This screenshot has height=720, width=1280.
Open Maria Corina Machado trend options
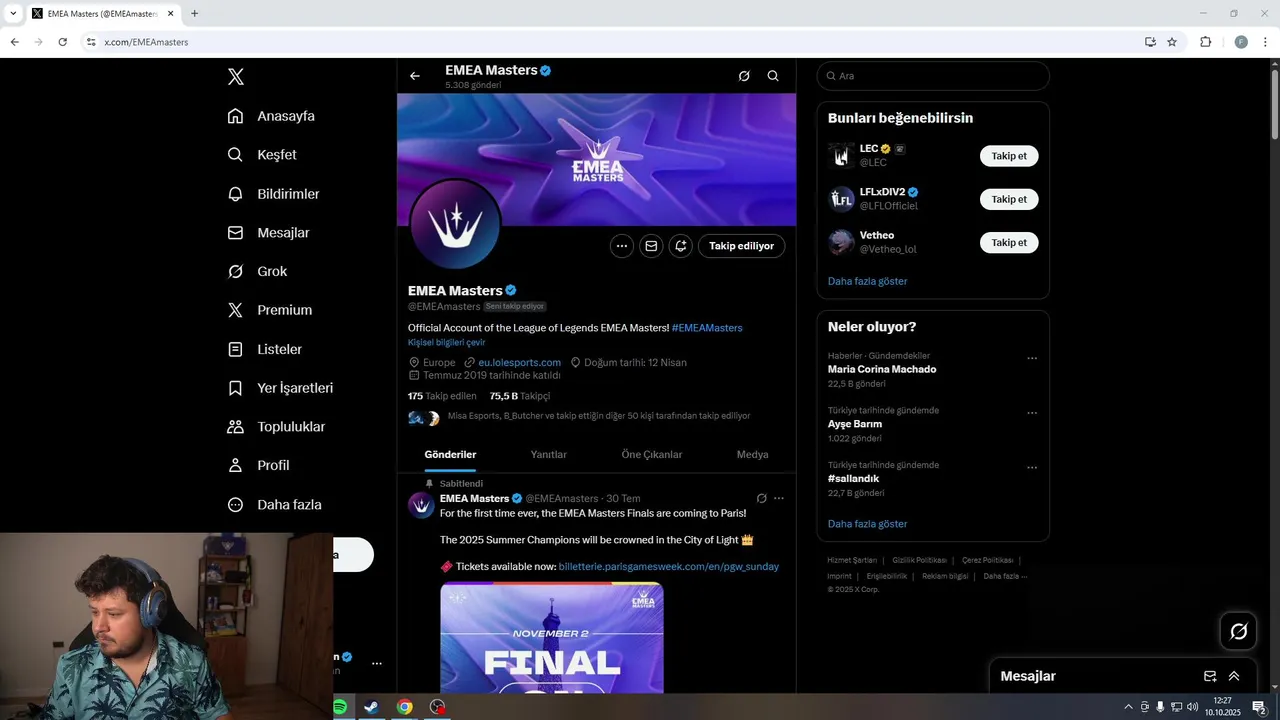pos(1032,358)
